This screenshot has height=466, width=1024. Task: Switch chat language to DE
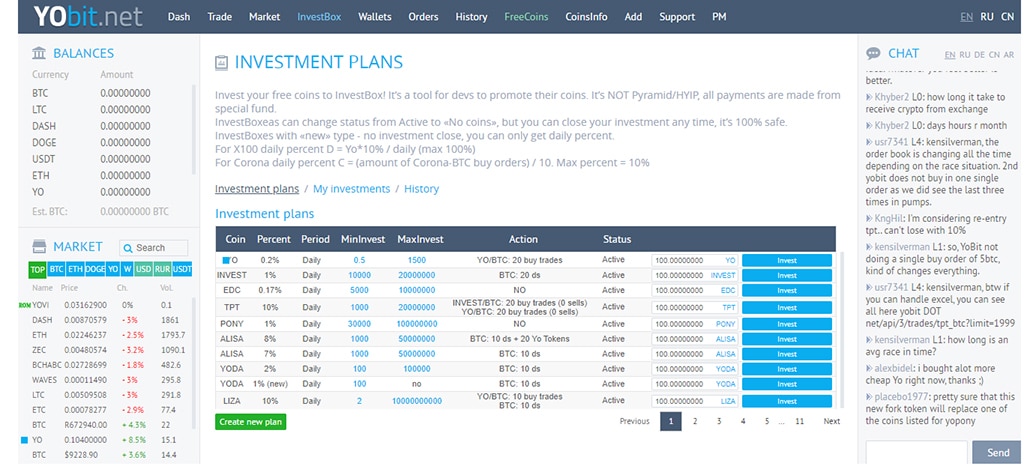click(x=979, y=55)
